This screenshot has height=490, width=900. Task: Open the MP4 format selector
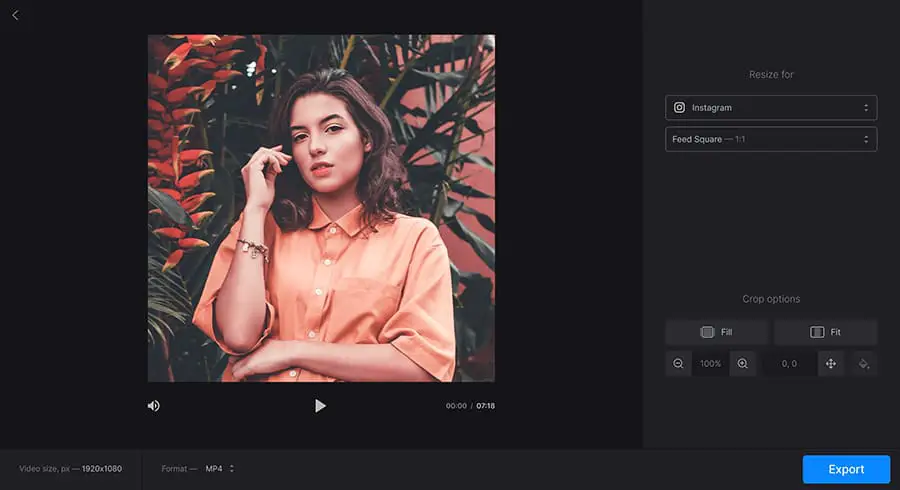pyautogui.click(x=219, y=468)
